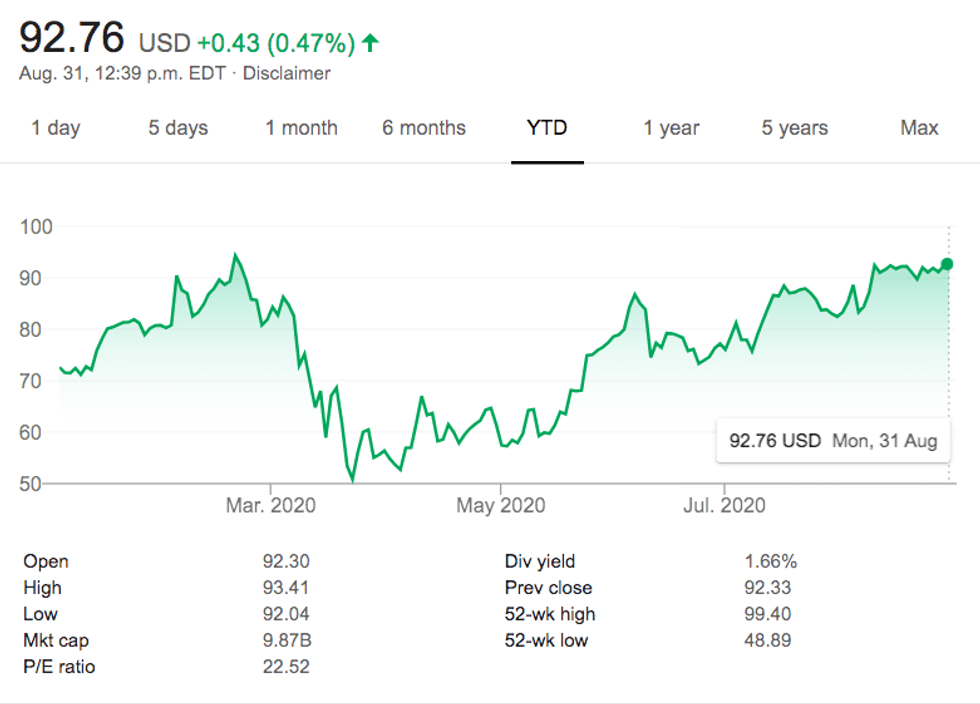This screenshot has width=980, height=704.
Task: Click the May 2020 axis label
Action: (x=501, y=505)
